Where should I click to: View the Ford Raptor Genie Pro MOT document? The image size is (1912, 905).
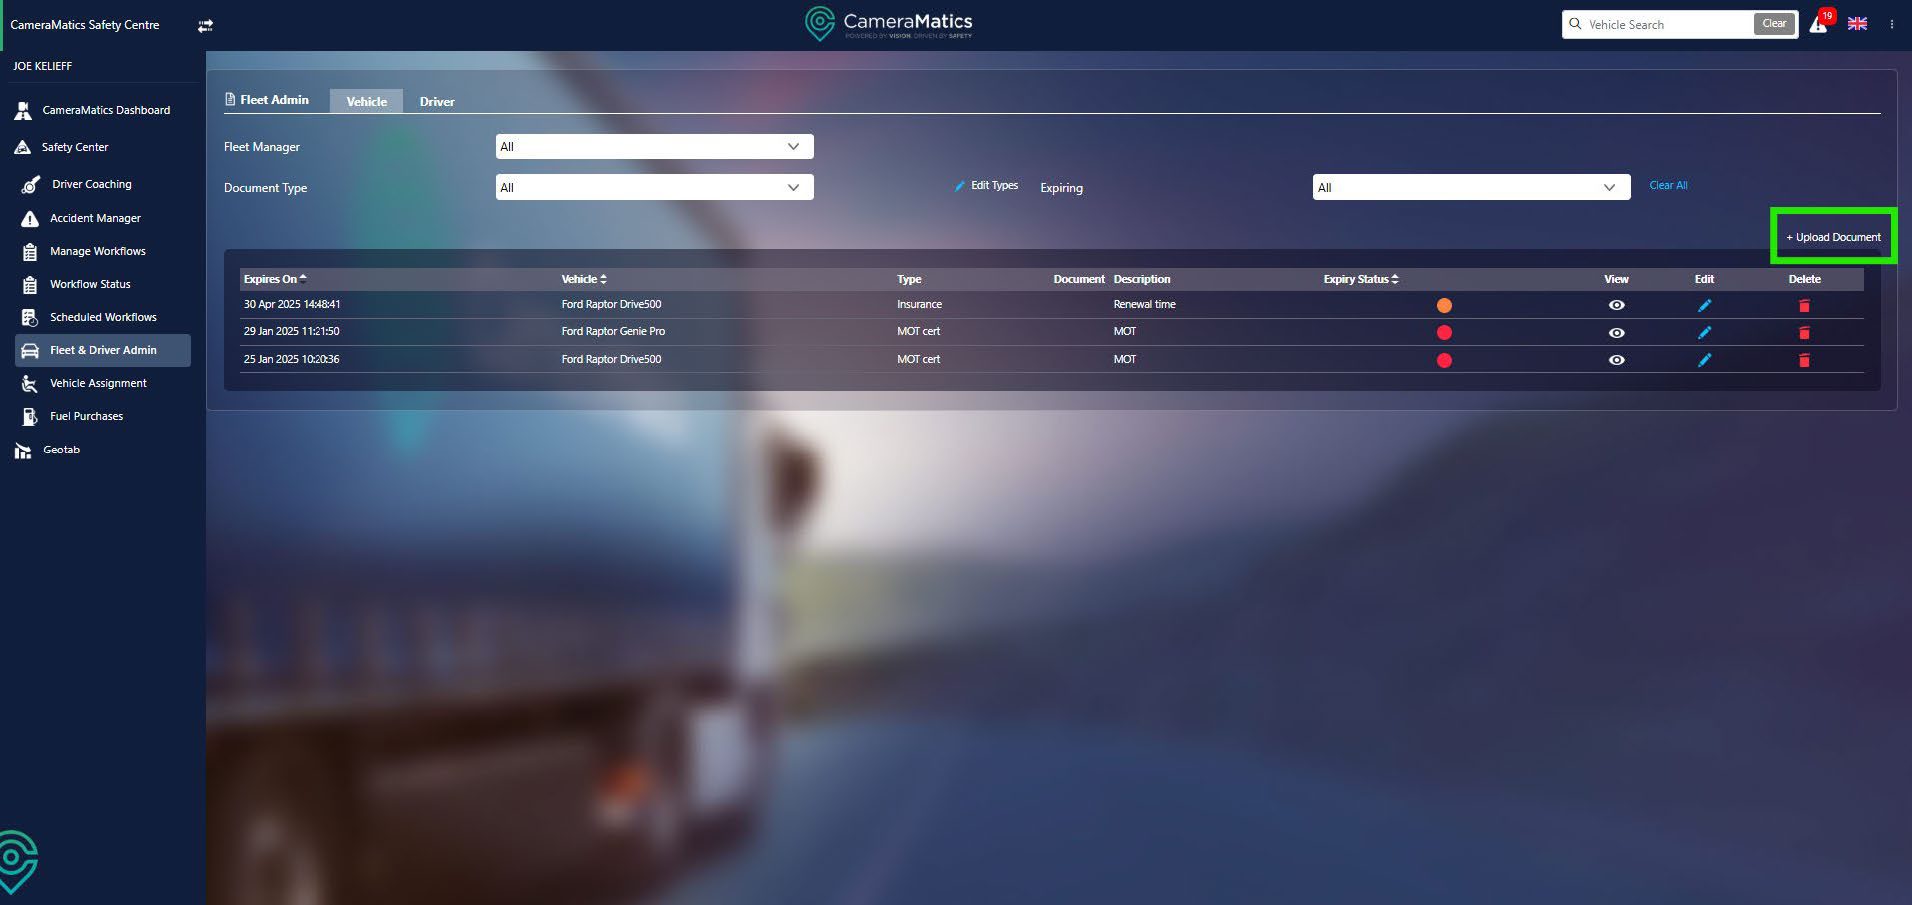pos(1616,333)
